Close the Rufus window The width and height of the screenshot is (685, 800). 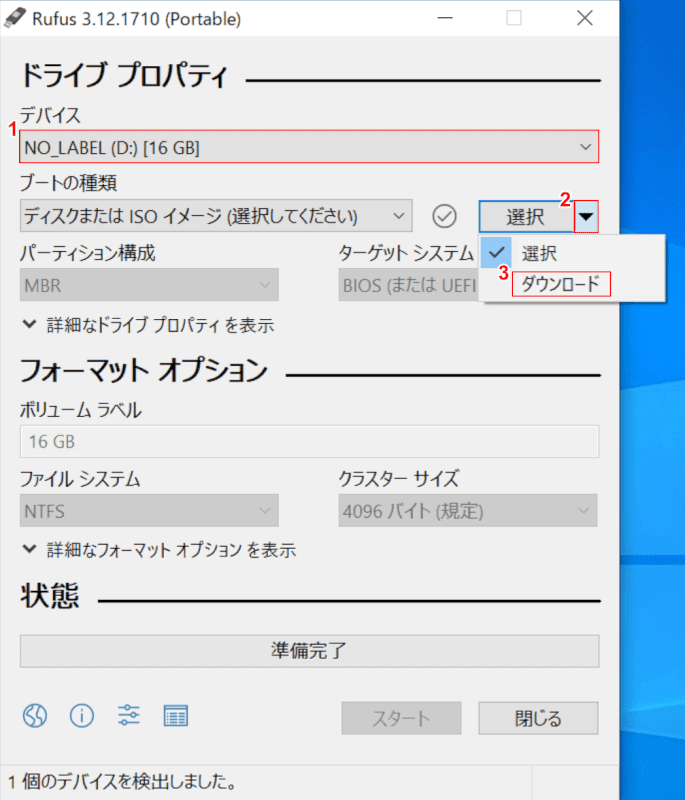tap(585, 18)
